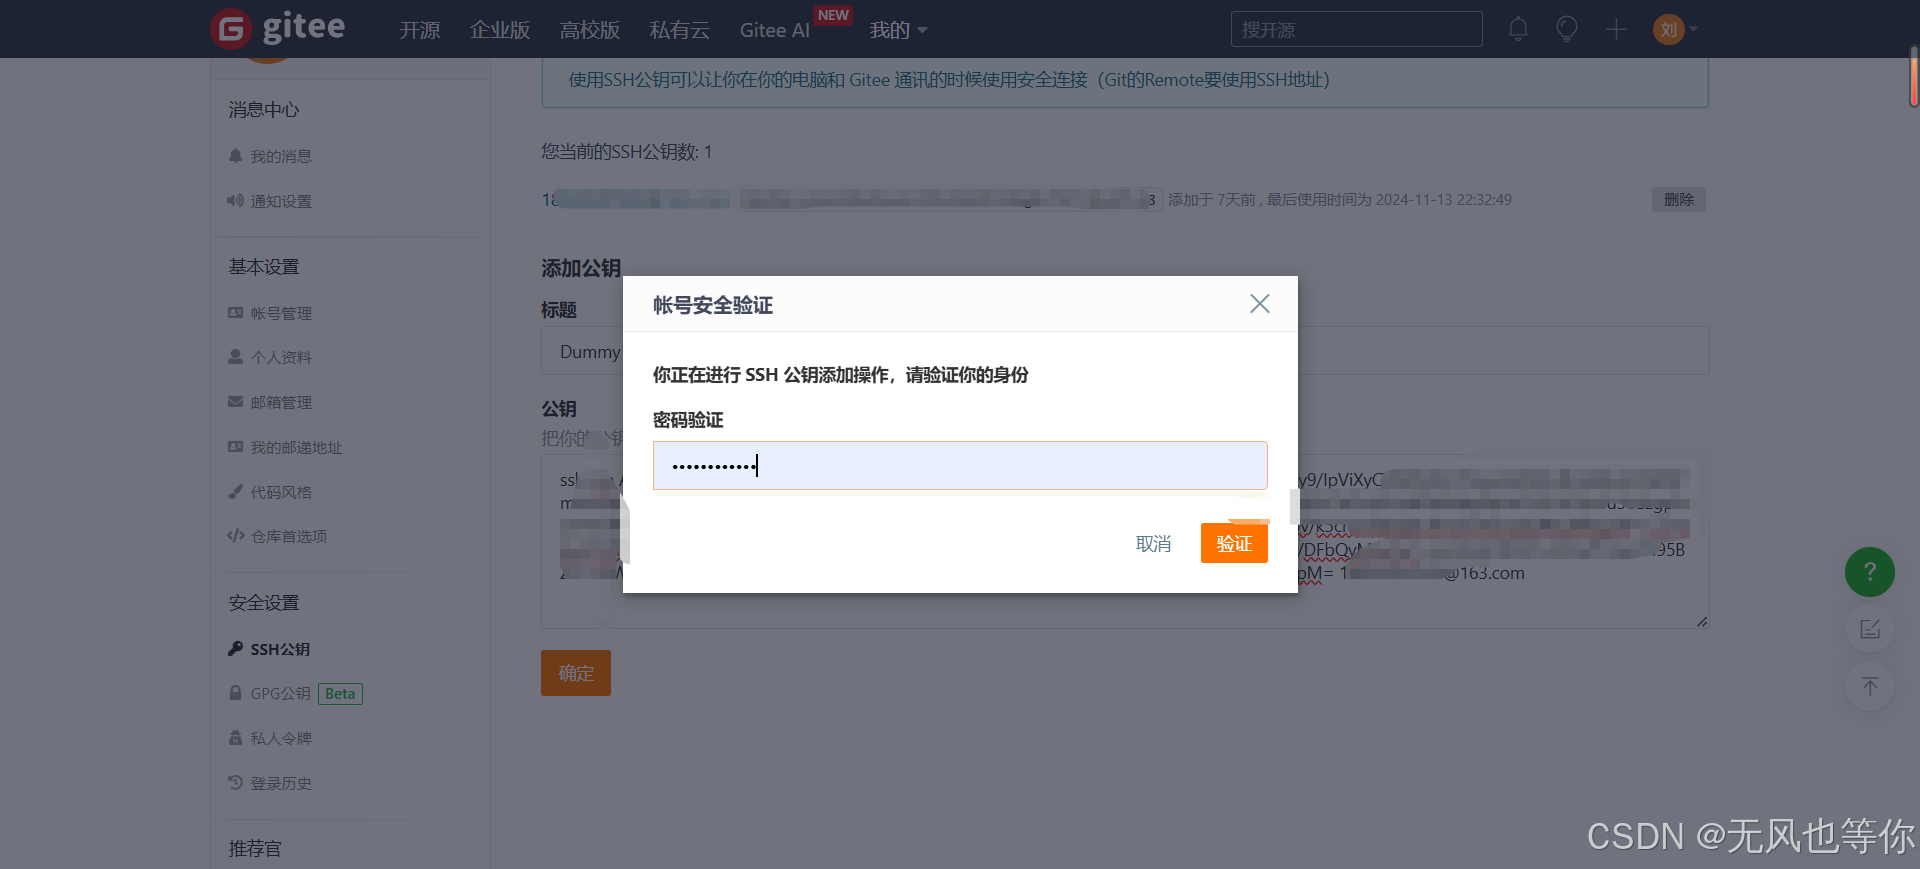The width and height of the screenshot is (1920, 869).
Task: Click the green help question icon
Action: click(1870, 572)
